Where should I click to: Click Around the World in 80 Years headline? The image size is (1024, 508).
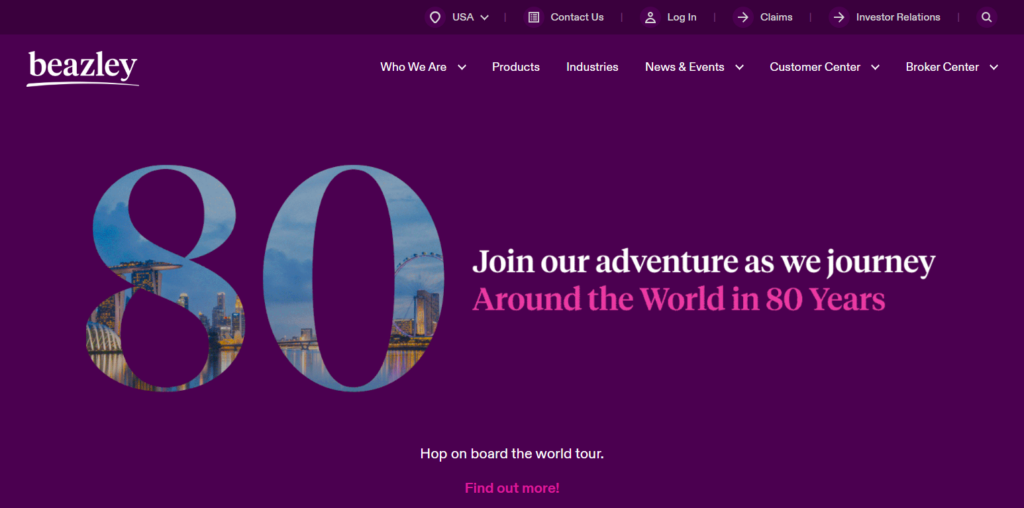coord(679,299)
